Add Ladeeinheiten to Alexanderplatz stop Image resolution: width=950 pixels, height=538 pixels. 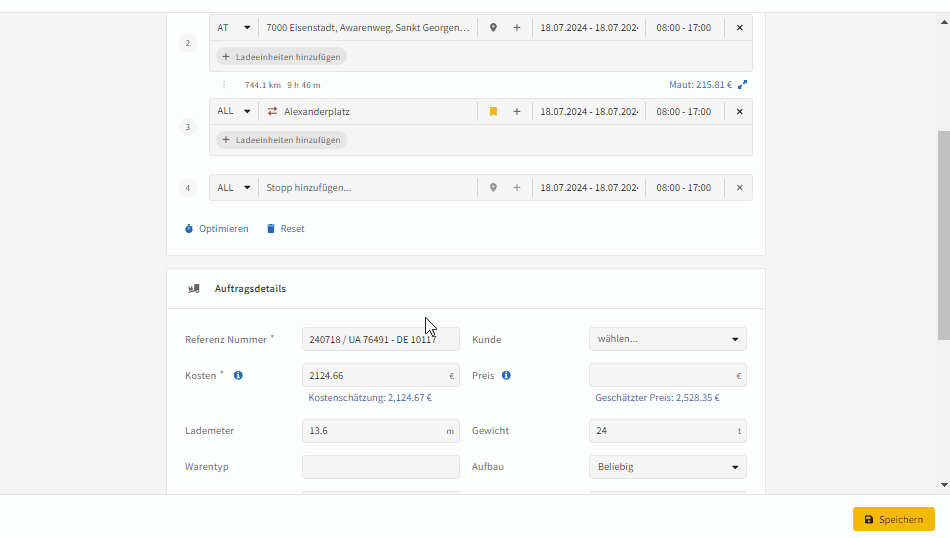[x=282, y=140]
